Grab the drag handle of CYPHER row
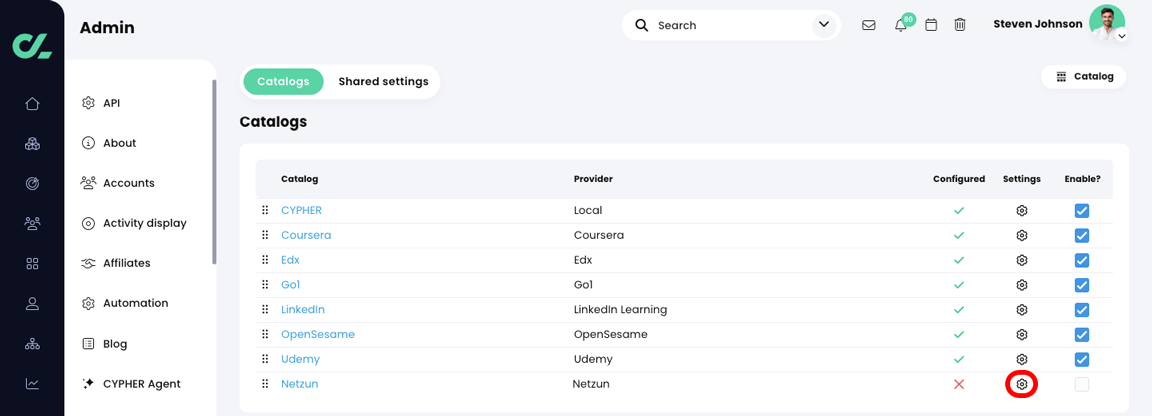Viewport: 1152px width, 416px height. tap(265, 210)
